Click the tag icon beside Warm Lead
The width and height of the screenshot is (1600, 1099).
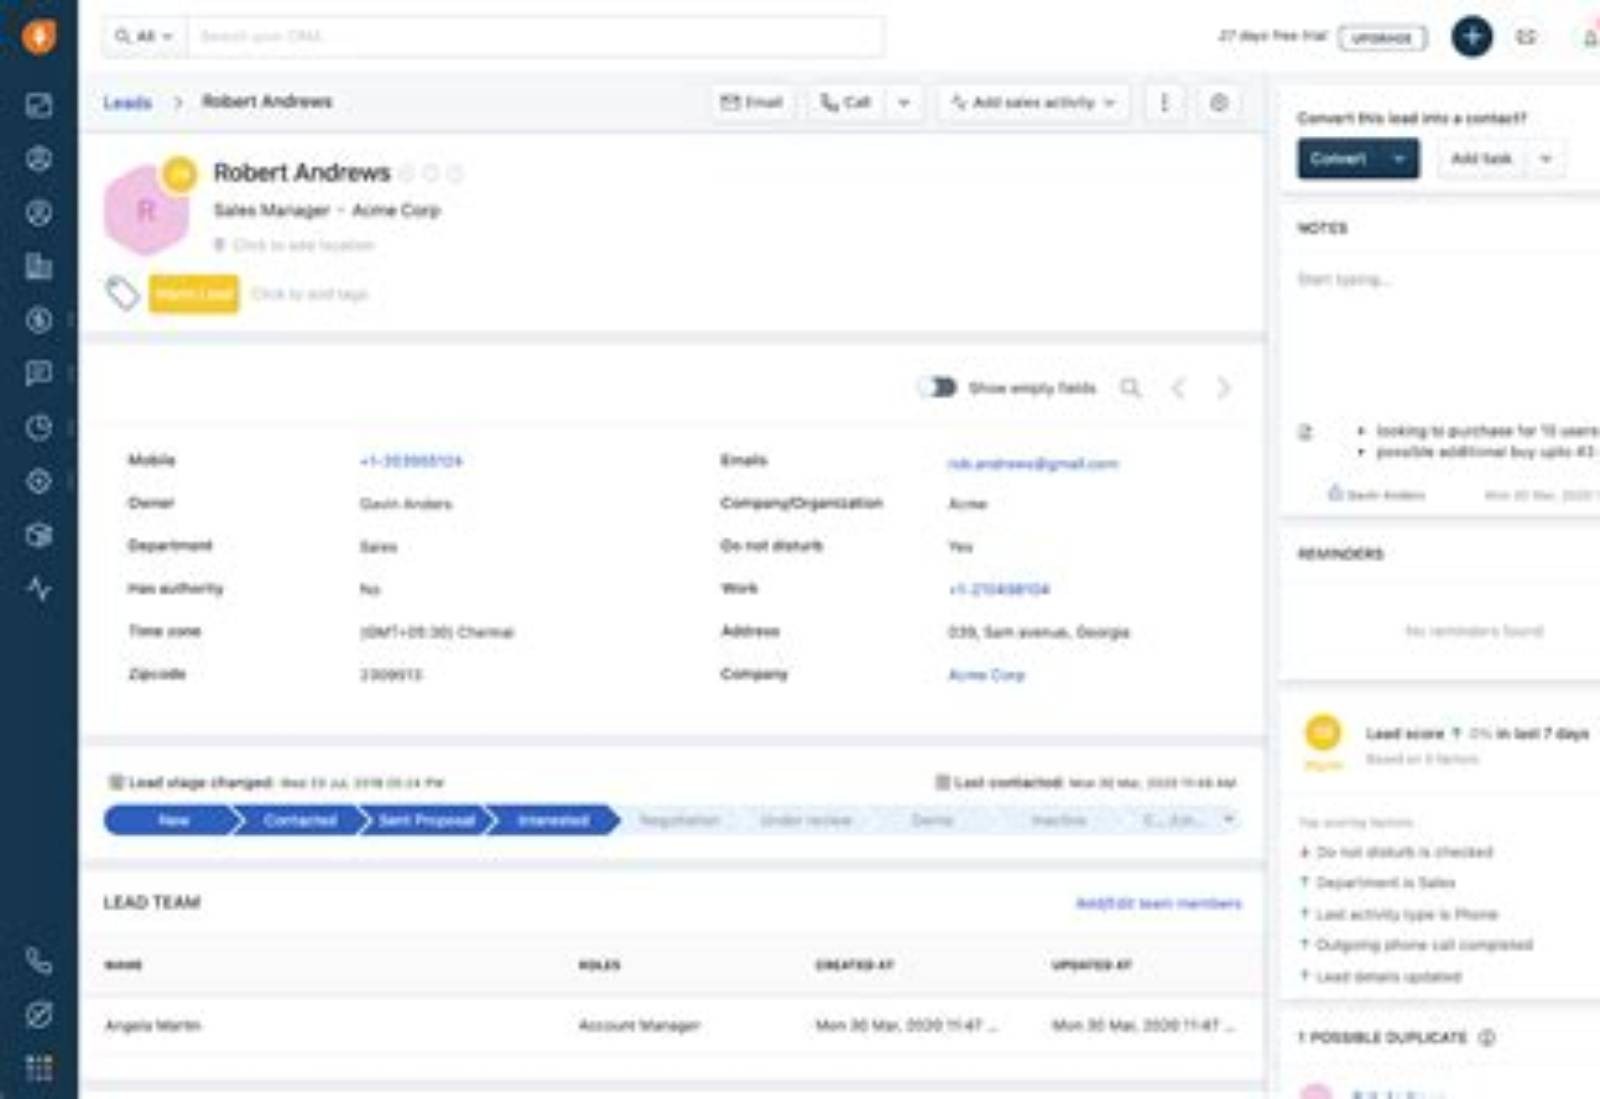pyautogui.click(x=122, y=294)
